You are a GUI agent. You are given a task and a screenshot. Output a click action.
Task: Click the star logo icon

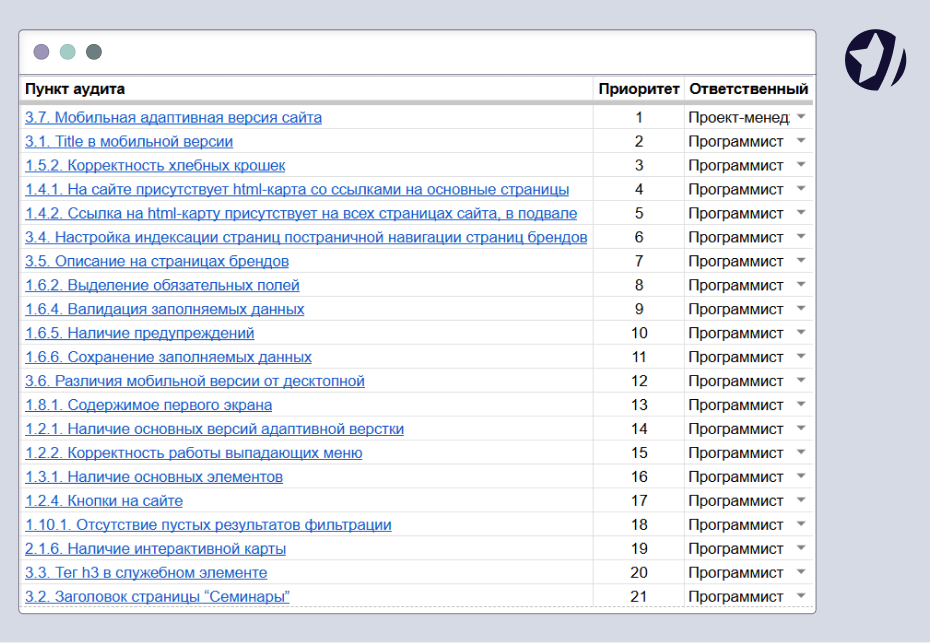pos(875,59)
